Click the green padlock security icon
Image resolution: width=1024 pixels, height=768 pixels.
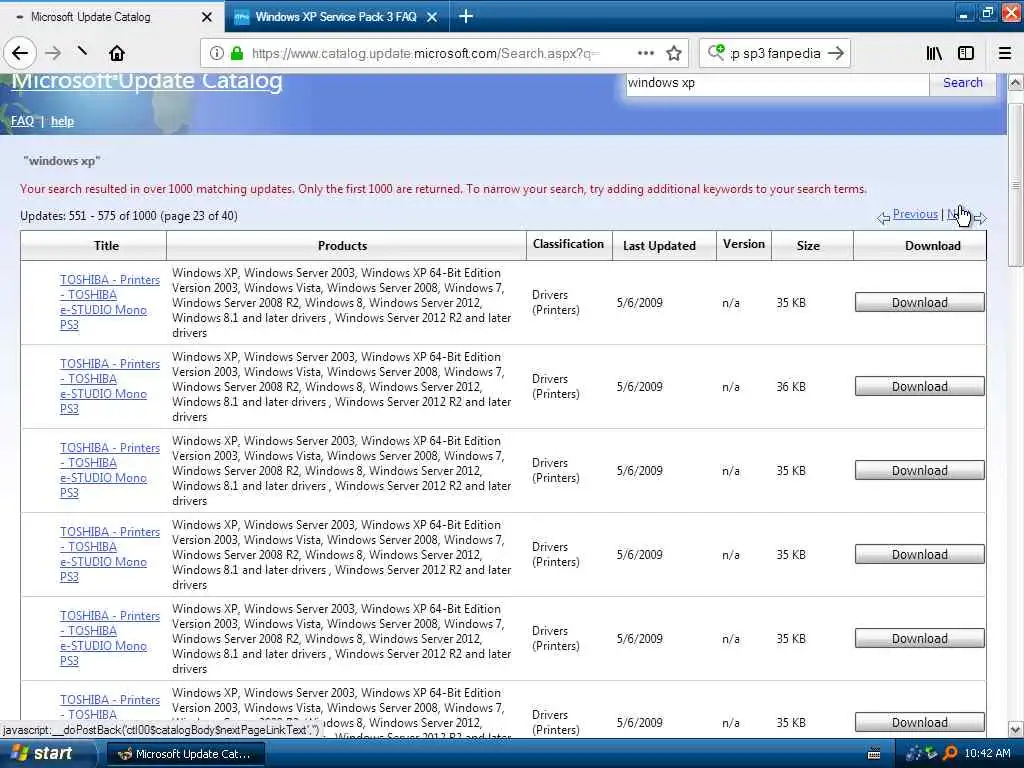click(237, 53)
